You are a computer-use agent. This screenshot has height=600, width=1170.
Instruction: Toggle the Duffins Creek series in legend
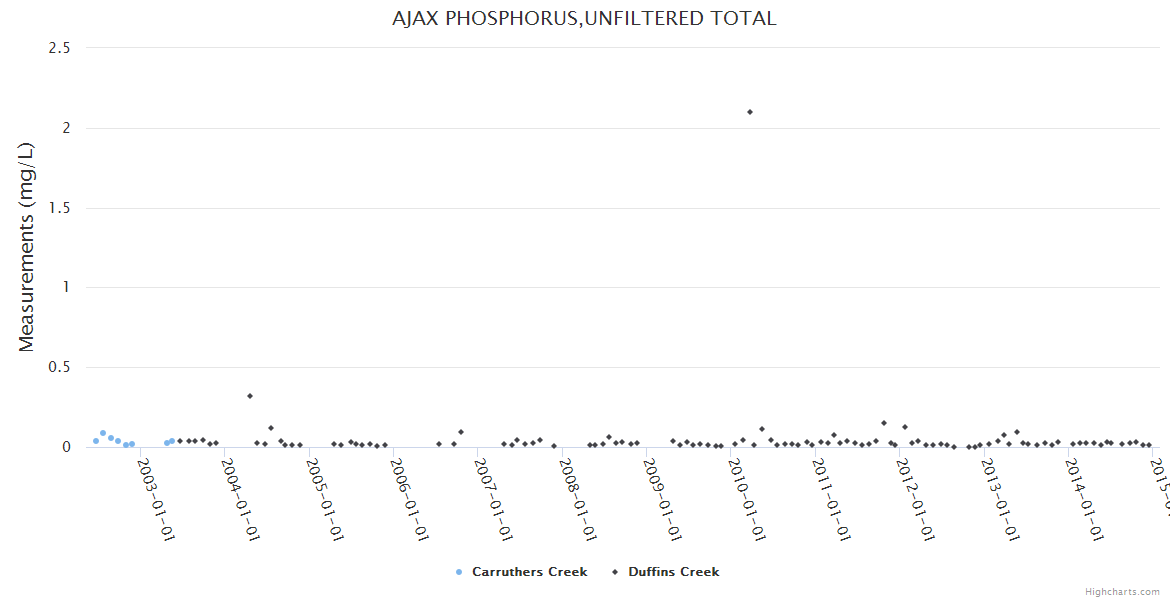coord(673,572)
